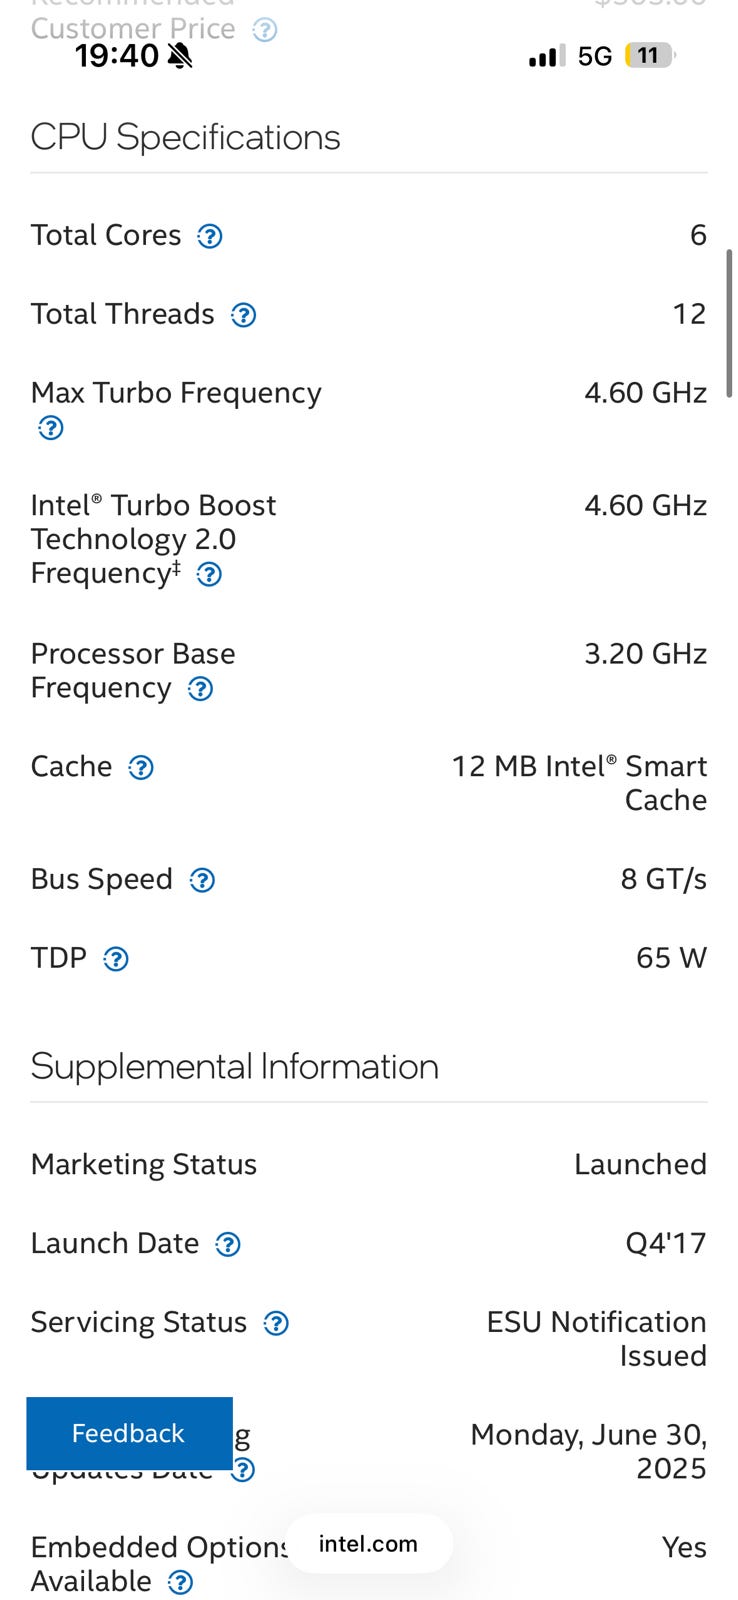Click the blue Feedback button

(x=129, y=1433)
